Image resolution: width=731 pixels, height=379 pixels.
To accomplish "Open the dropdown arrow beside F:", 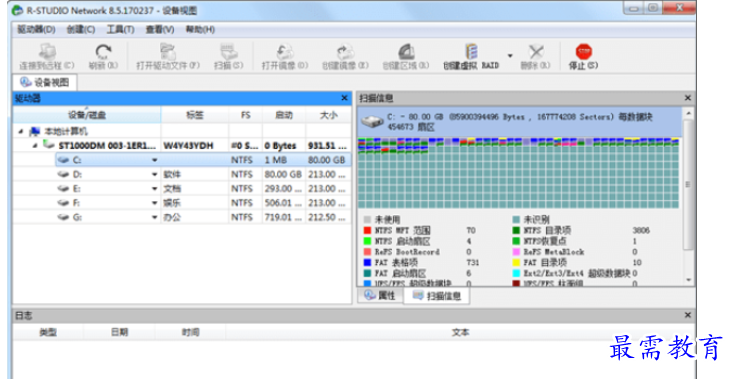I will [154, 203].
